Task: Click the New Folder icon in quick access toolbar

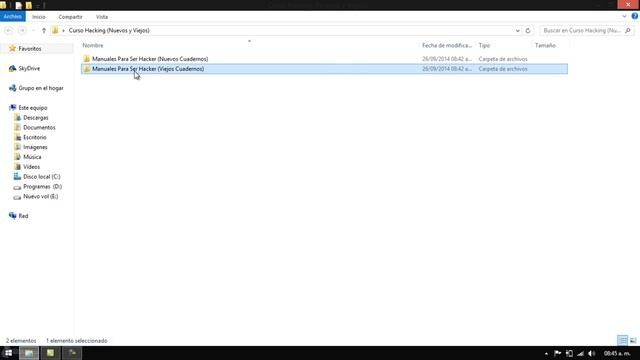Action: click(29, 5)
